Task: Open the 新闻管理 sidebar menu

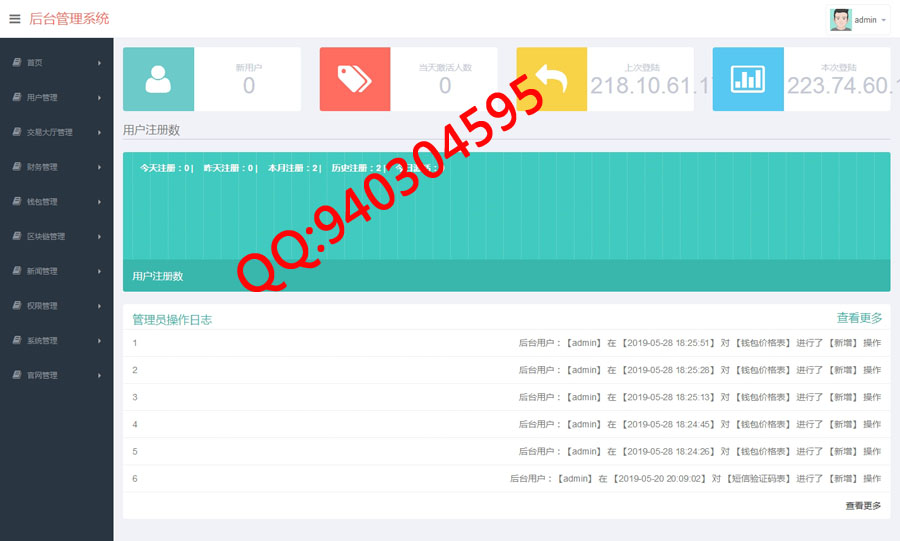Action: point(42,271)
